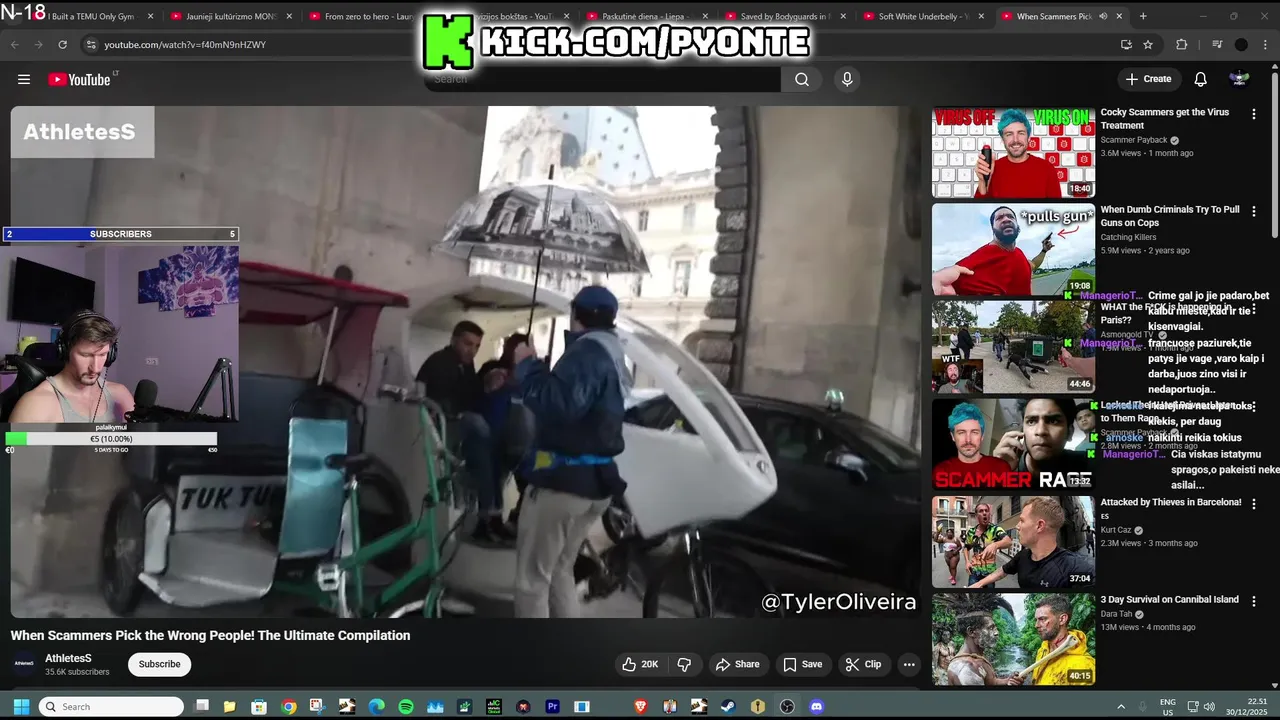
Task: Open options for Dumb Criminals video
Action: pos(1253,211)
